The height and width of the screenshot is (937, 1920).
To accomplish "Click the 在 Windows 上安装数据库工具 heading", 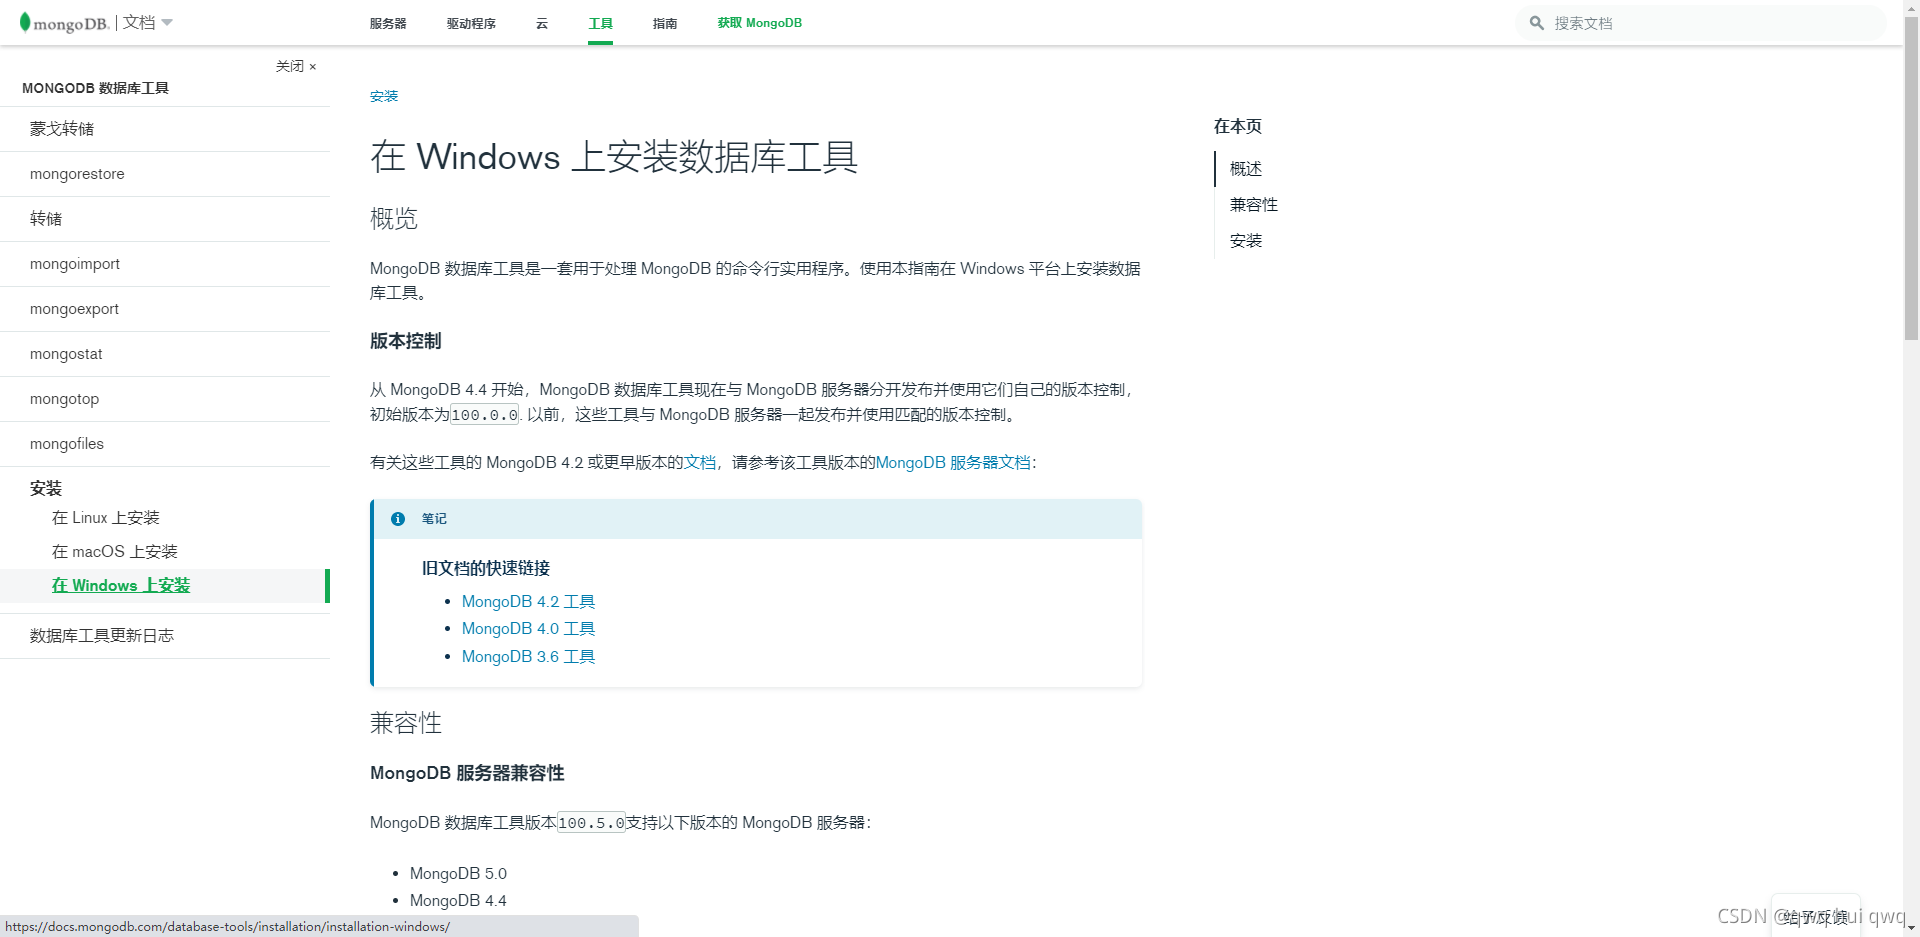I will coord(614,157).
